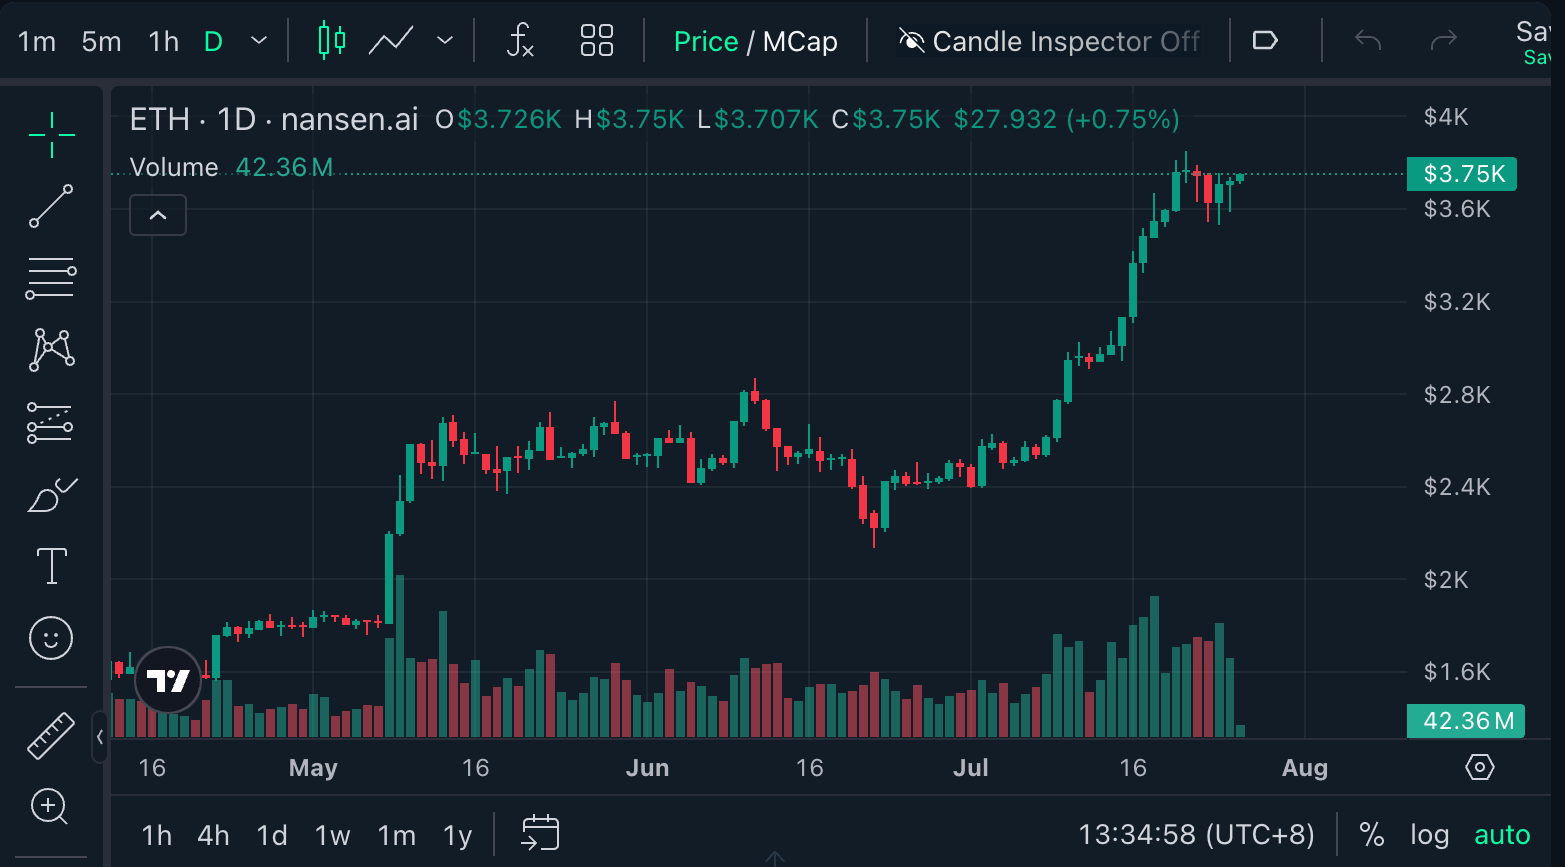Screen dimensions: 1565x867
Task: Collapse the indicator legend chevron
Action: (158, 215)
